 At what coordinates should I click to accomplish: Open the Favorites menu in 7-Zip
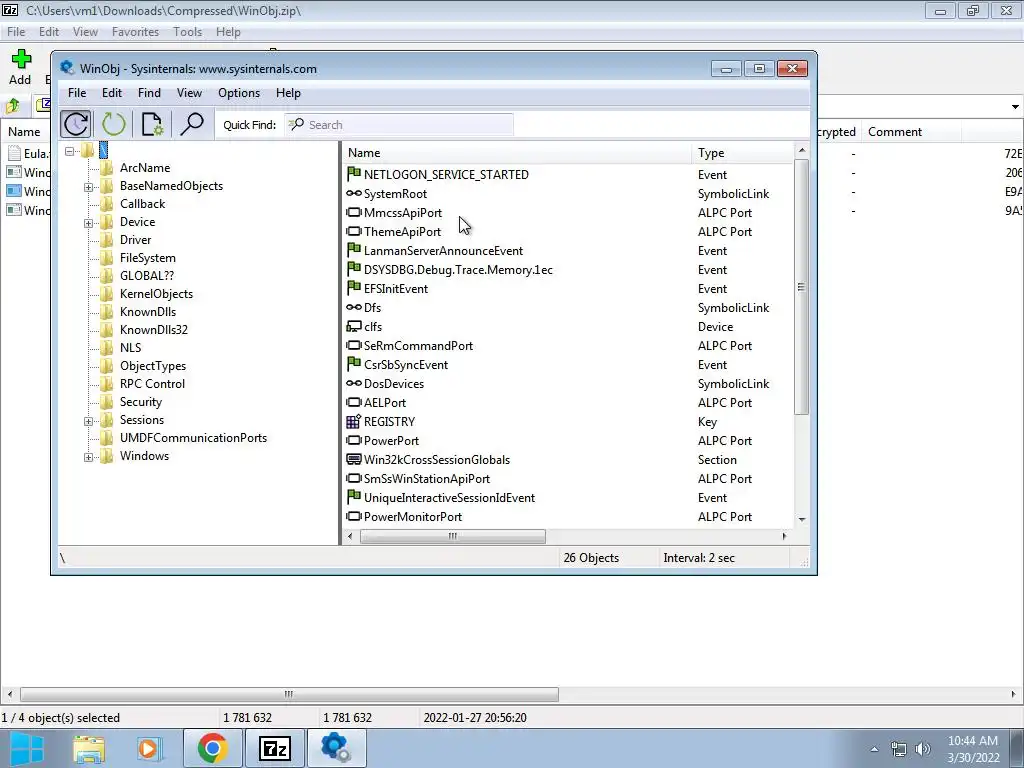(x=135, y=31)
